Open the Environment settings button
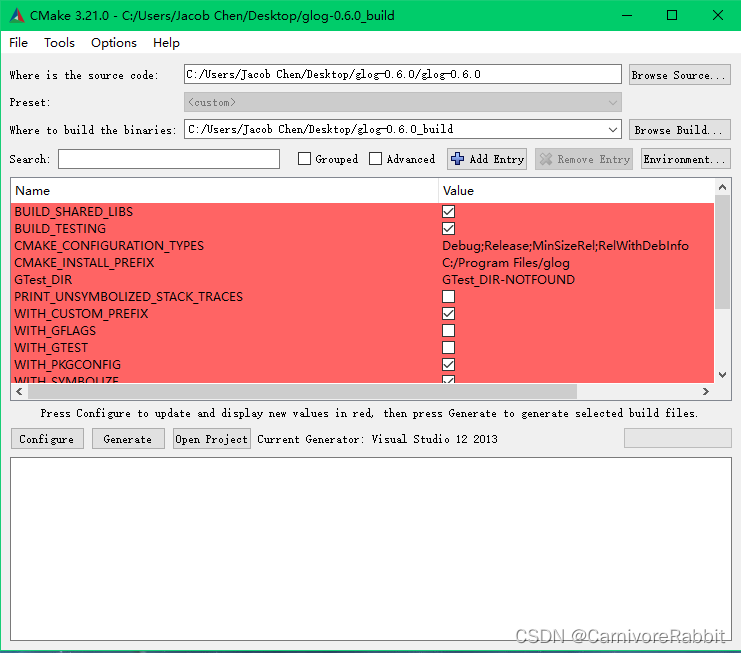Viewport: 741px width, 653px height. click(x=686, y=159)
